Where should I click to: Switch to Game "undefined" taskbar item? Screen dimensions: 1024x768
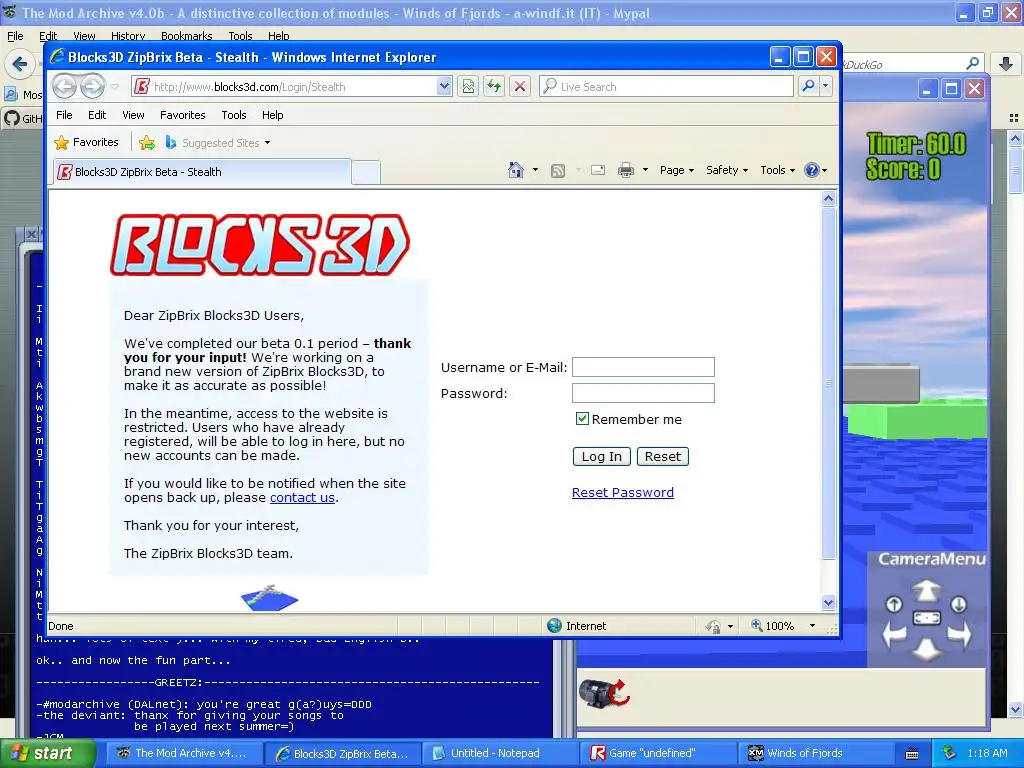658,753
